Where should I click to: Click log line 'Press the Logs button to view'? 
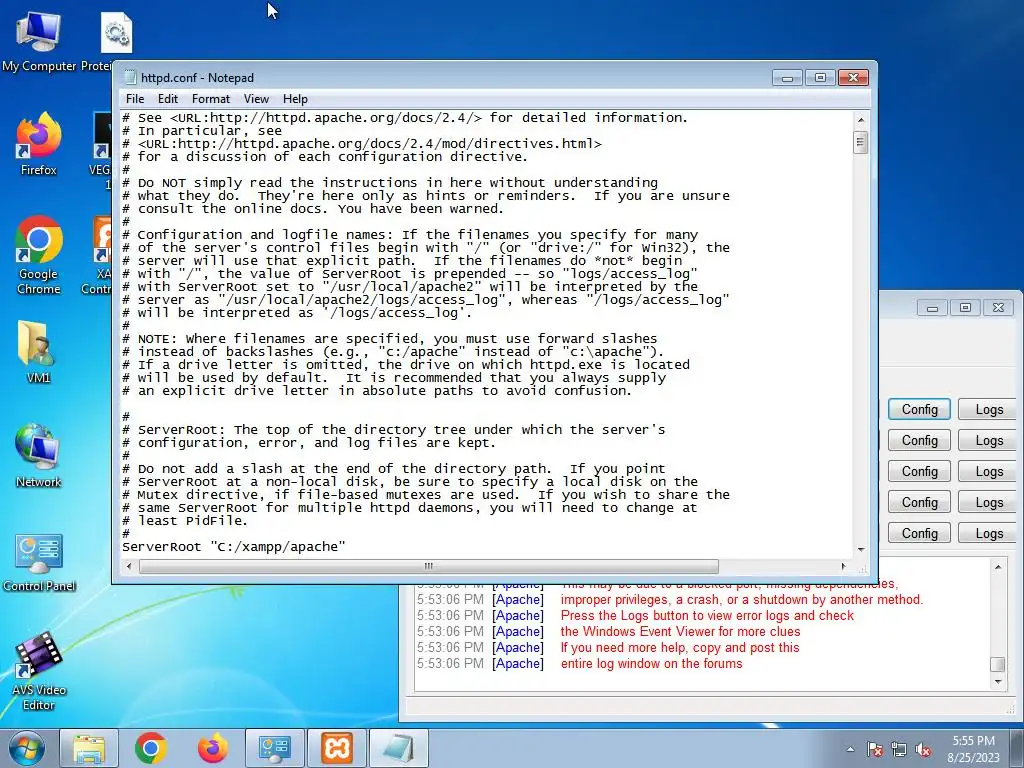click(x=707, y=615)
